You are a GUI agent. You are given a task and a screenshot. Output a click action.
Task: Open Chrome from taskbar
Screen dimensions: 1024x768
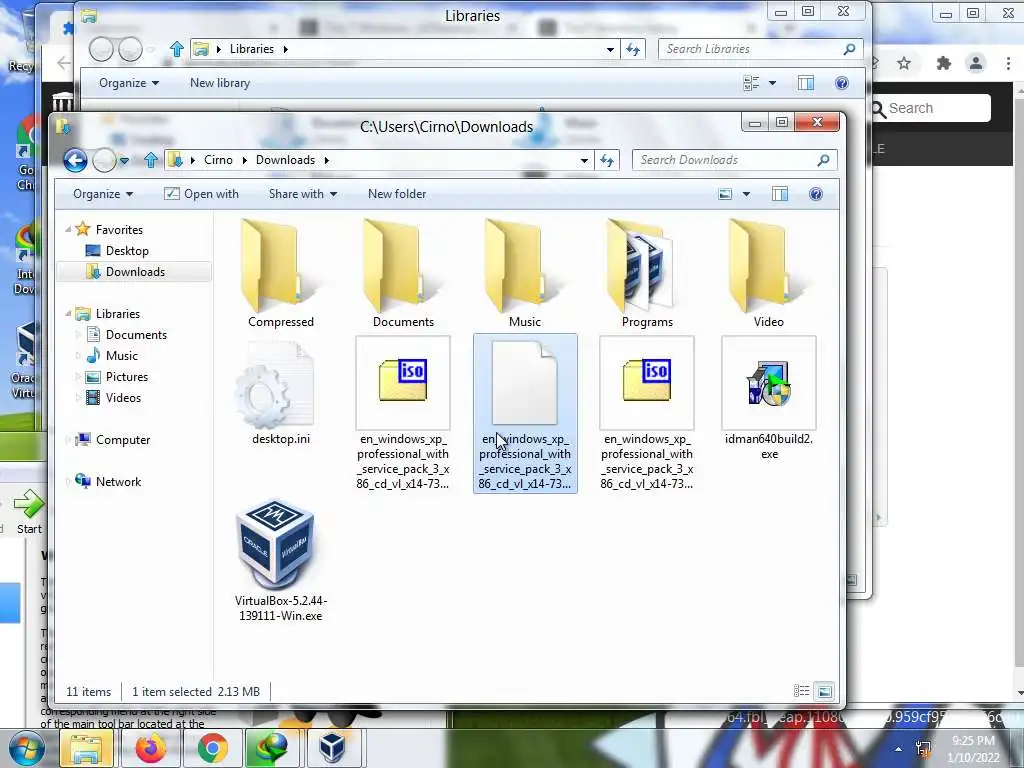pyautogui.click(x=212, y=748)
